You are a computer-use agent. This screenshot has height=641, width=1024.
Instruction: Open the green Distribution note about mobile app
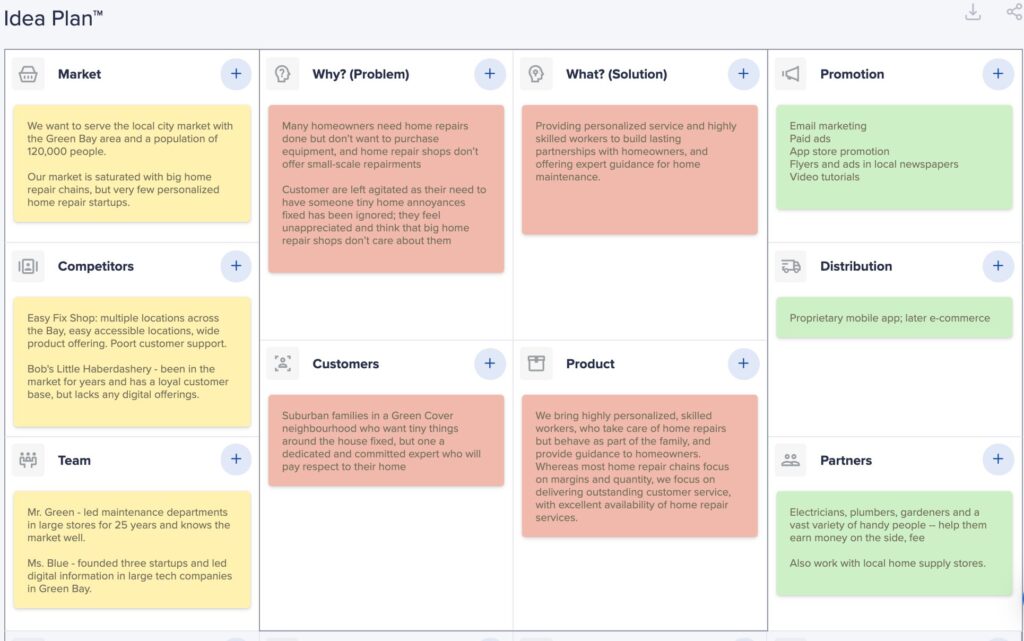coord(893,317)
